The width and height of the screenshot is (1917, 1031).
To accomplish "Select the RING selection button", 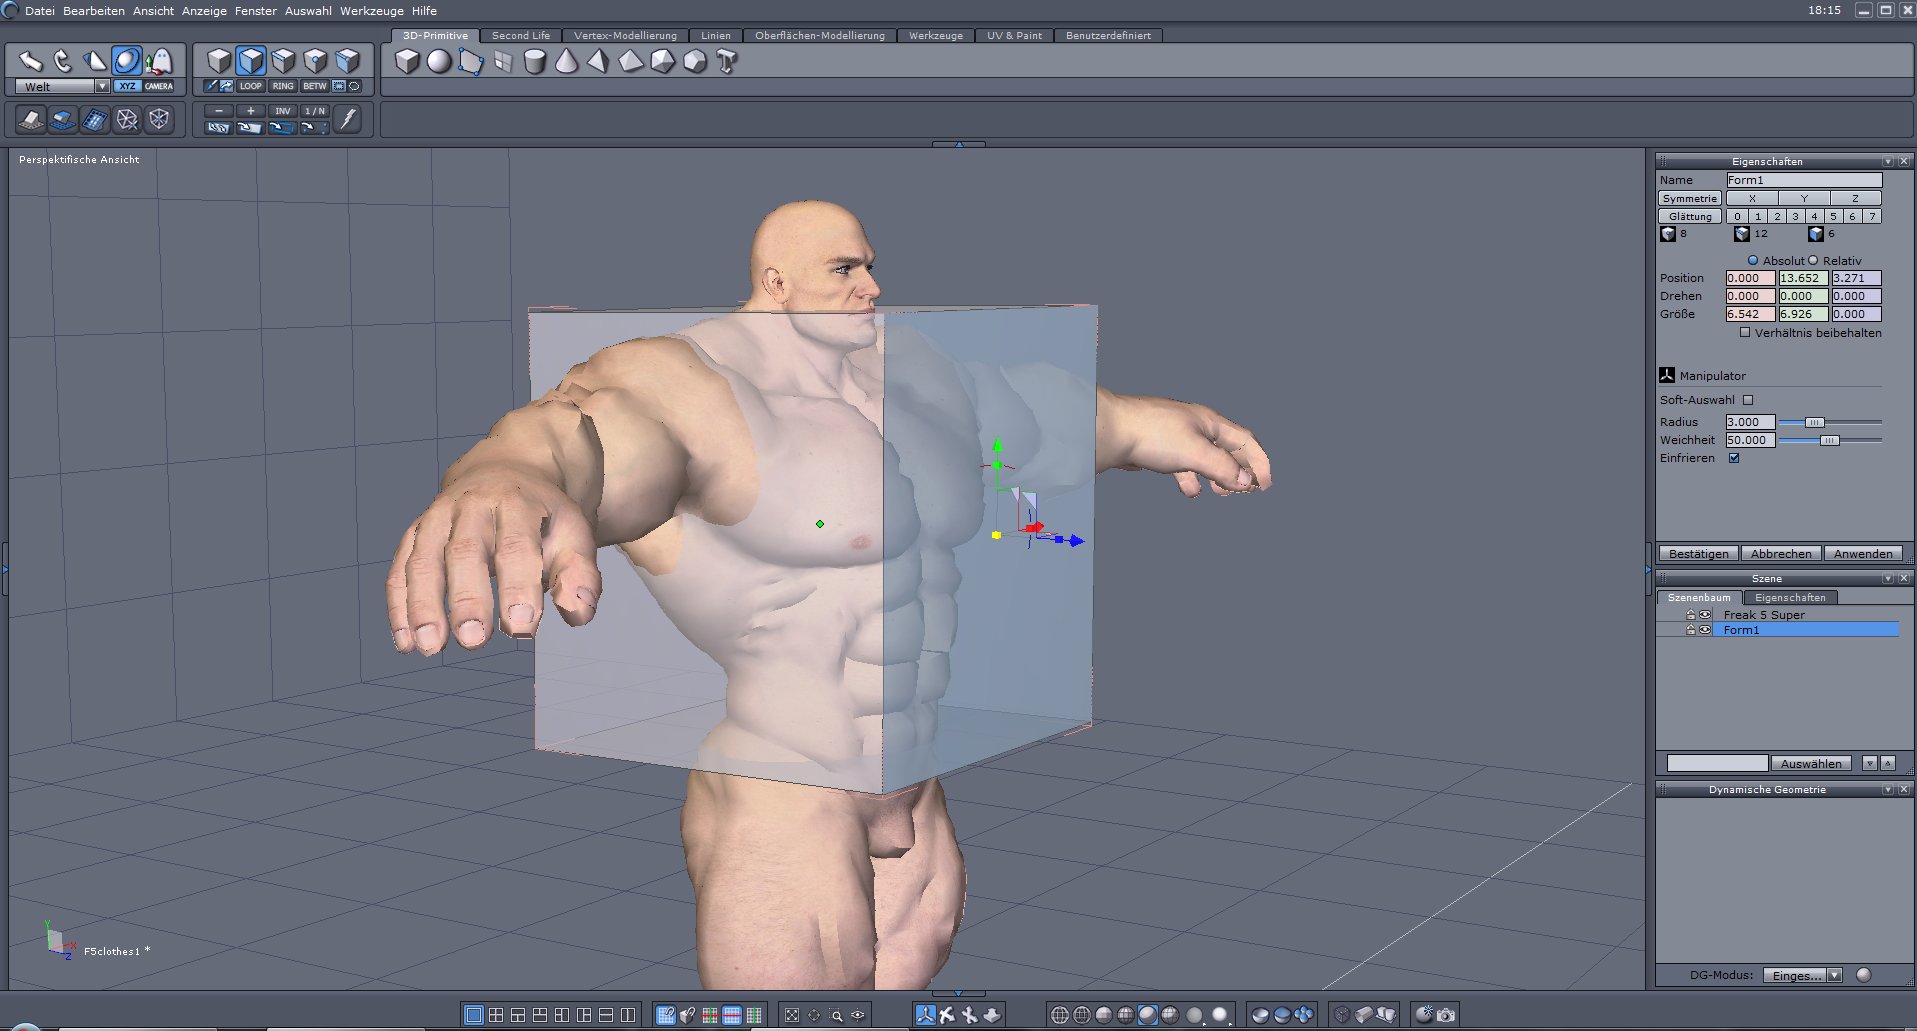I will click(283, 86).
